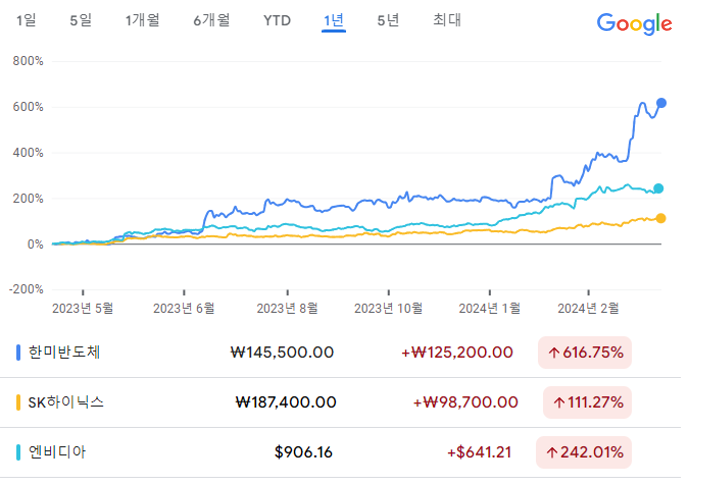Click the 400% y-axis label
This screenshot has height=487, width=702.
[x=28, y=153]
